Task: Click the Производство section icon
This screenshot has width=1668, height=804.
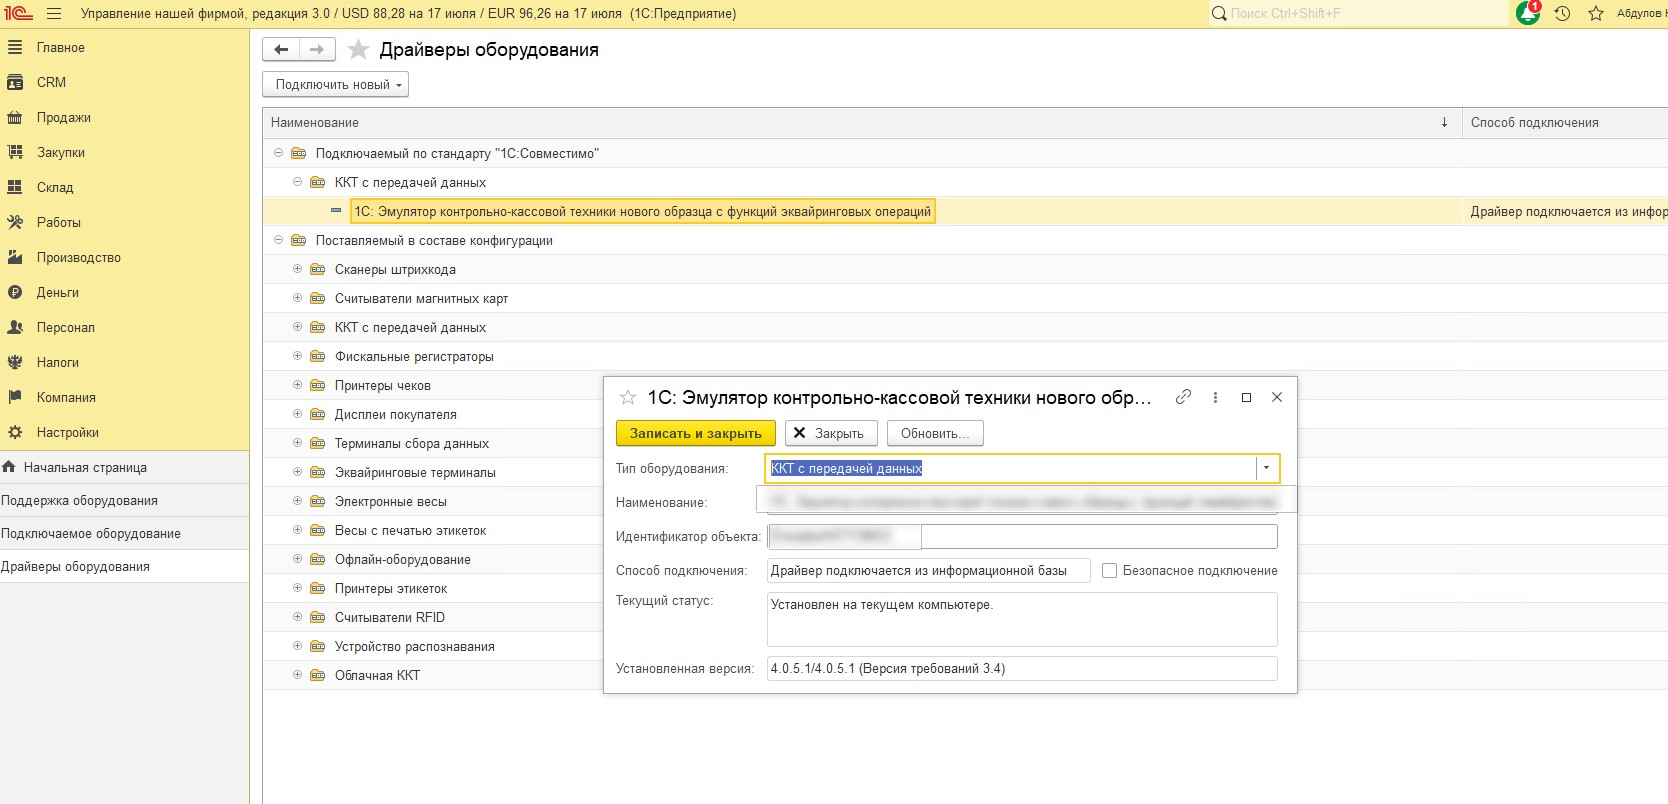Action: tap(15, 257)
